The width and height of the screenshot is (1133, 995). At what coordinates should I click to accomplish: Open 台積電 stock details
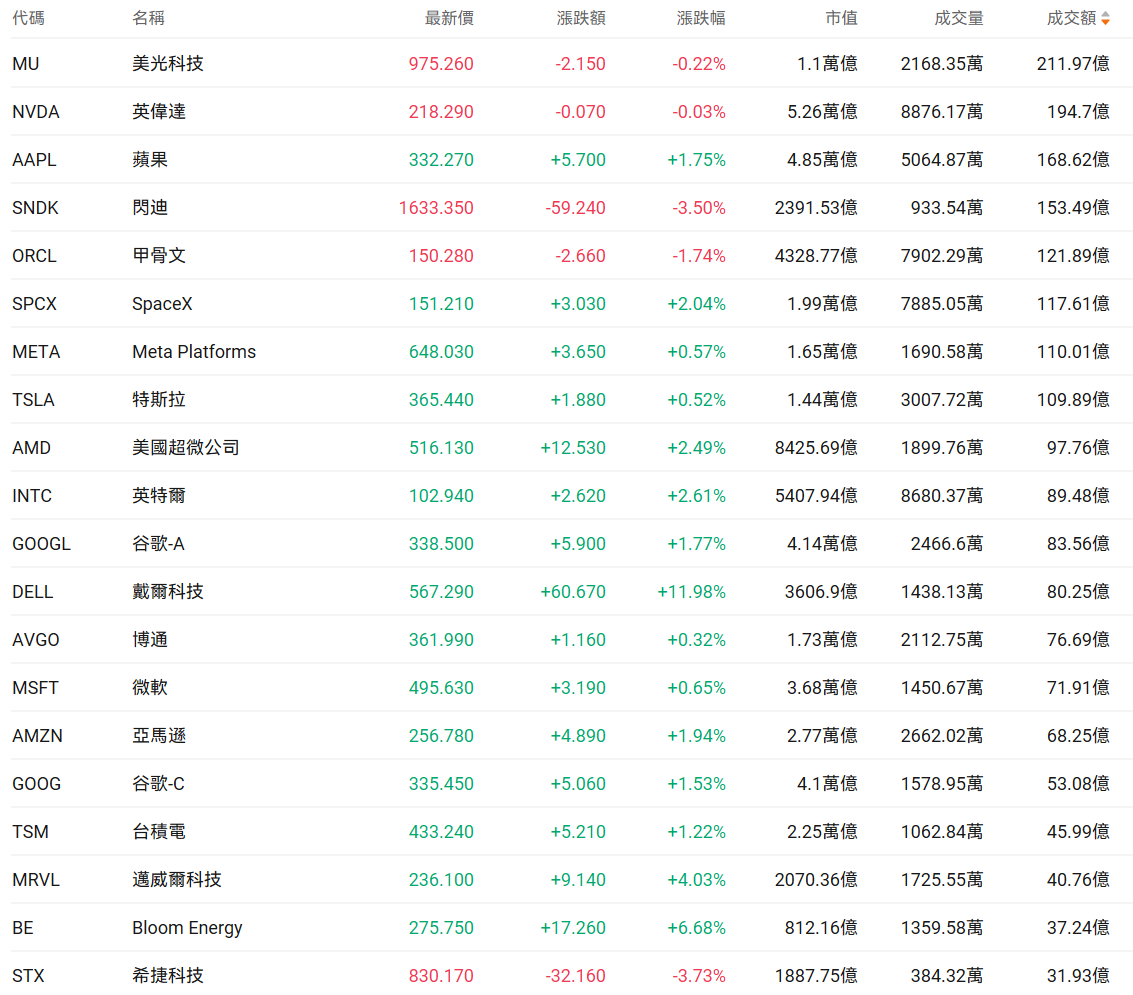pyautogui.click(x=159, y=832)
